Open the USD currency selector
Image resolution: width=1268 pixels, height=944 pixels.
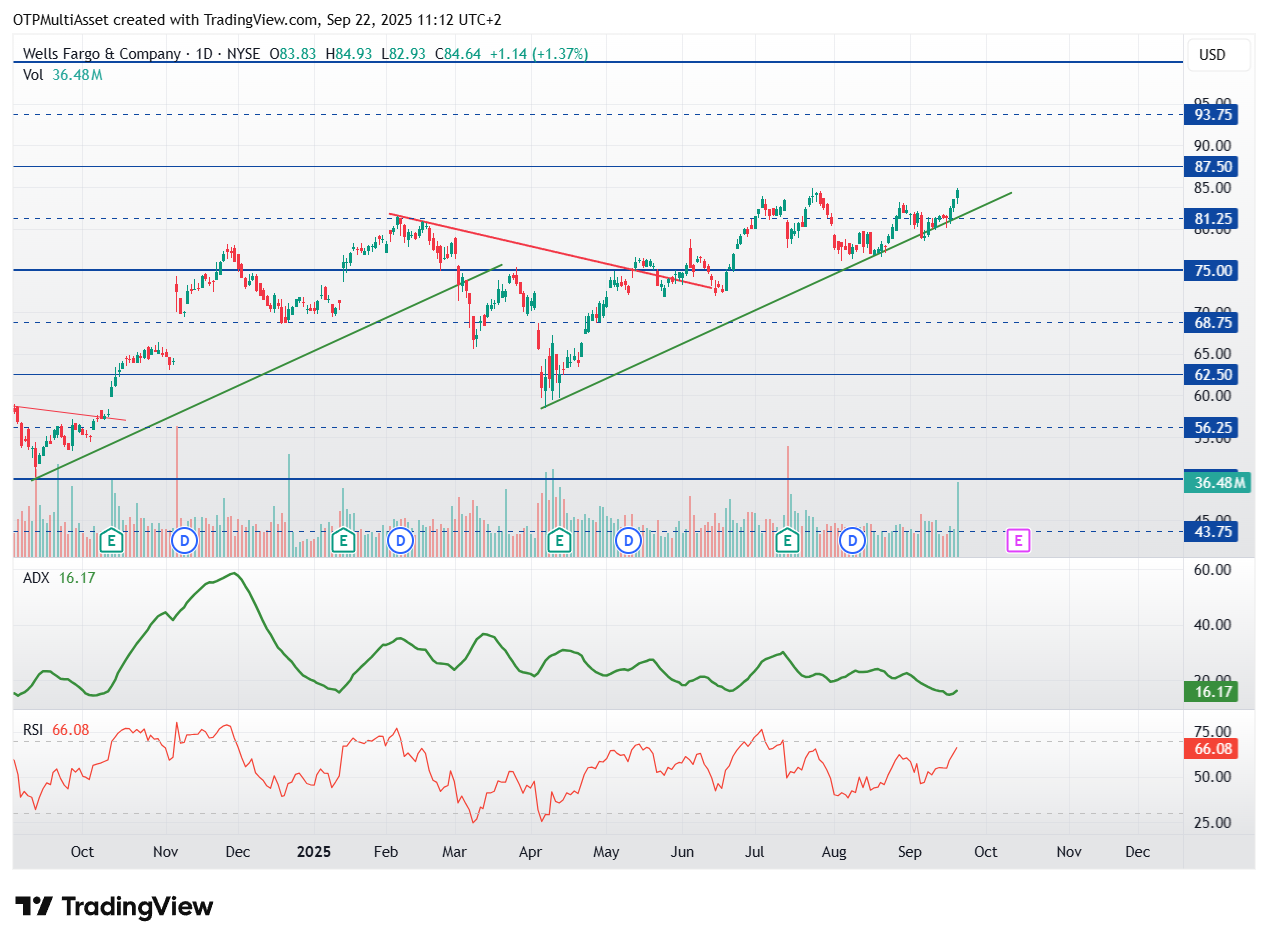pos(1211,55)
